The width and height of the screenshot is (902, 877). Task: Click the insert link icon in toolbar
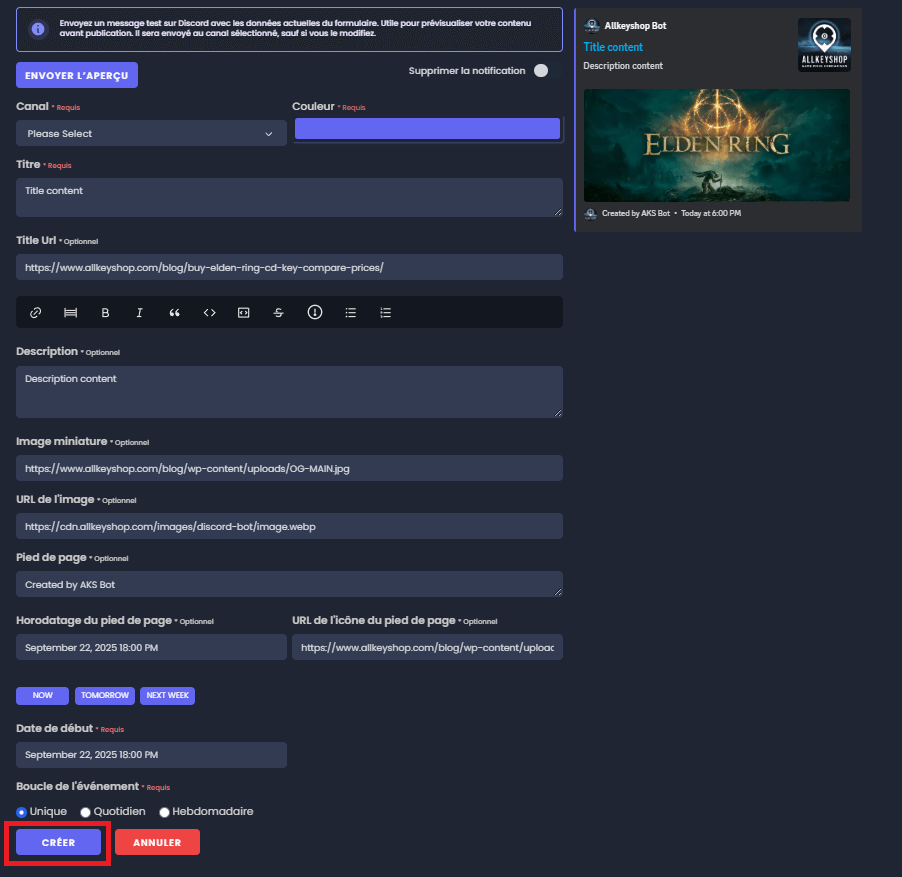36,312
